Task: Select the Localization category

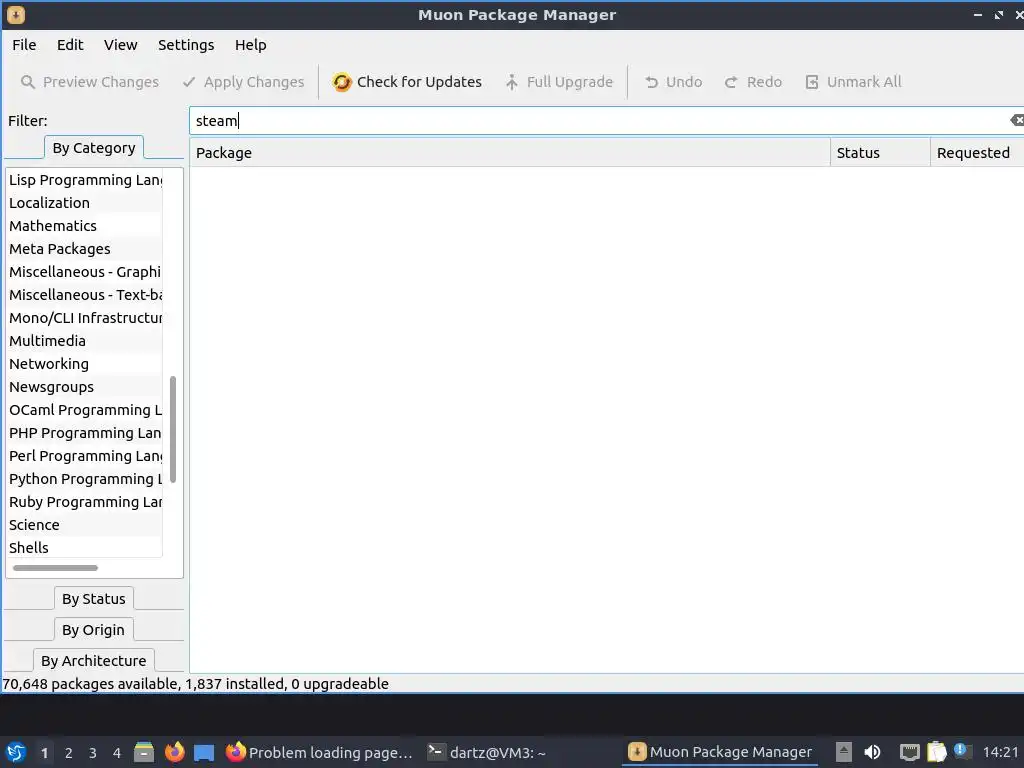Action: [85, 203]
